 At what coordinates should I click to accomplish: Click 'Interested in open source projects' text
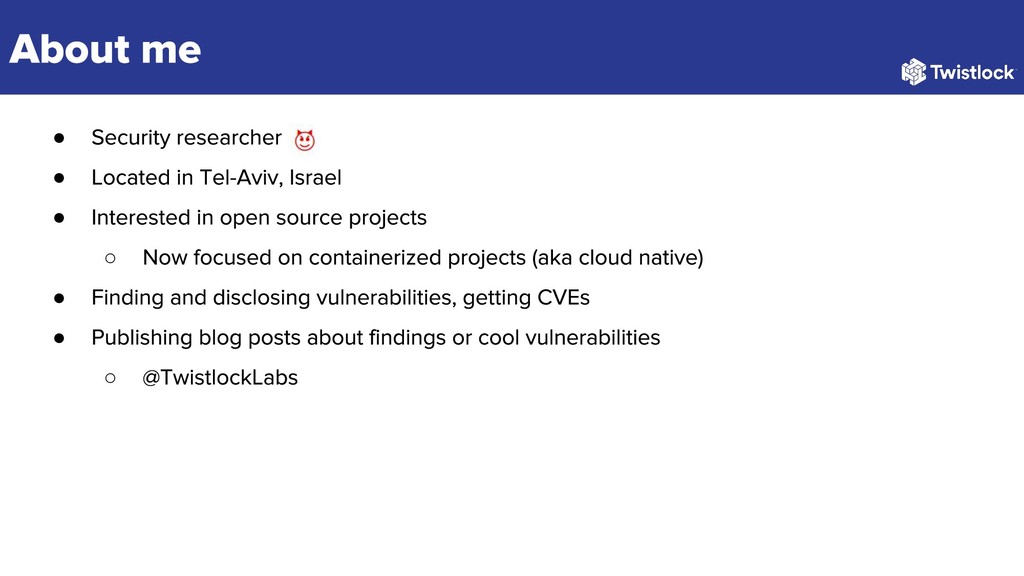tap(259, 217)
